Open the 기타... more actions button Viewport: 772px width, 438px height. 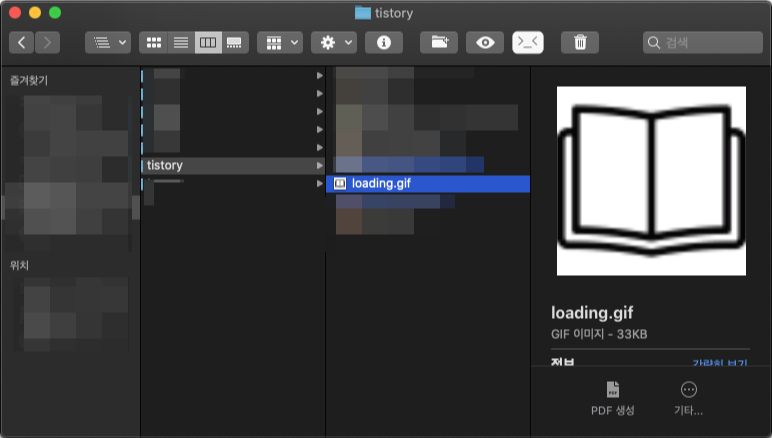point(688,399)
